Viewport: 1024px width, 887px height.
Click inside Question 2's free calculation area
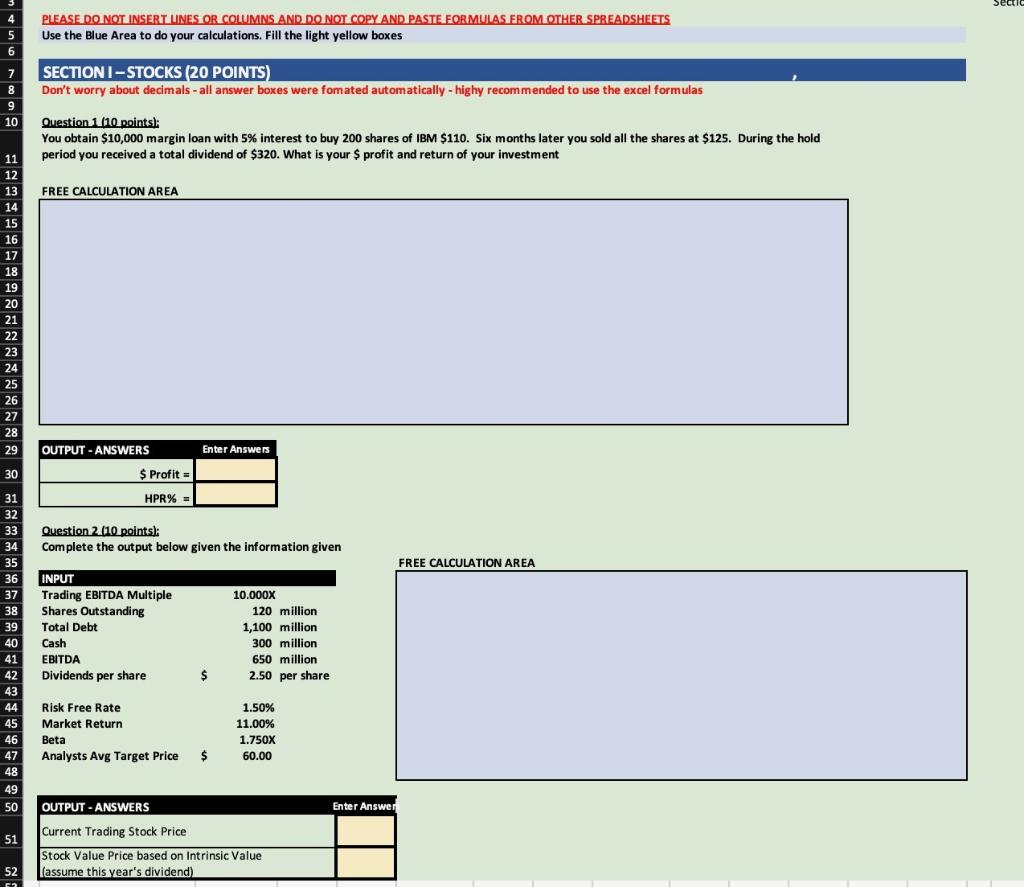coord(680,675)
